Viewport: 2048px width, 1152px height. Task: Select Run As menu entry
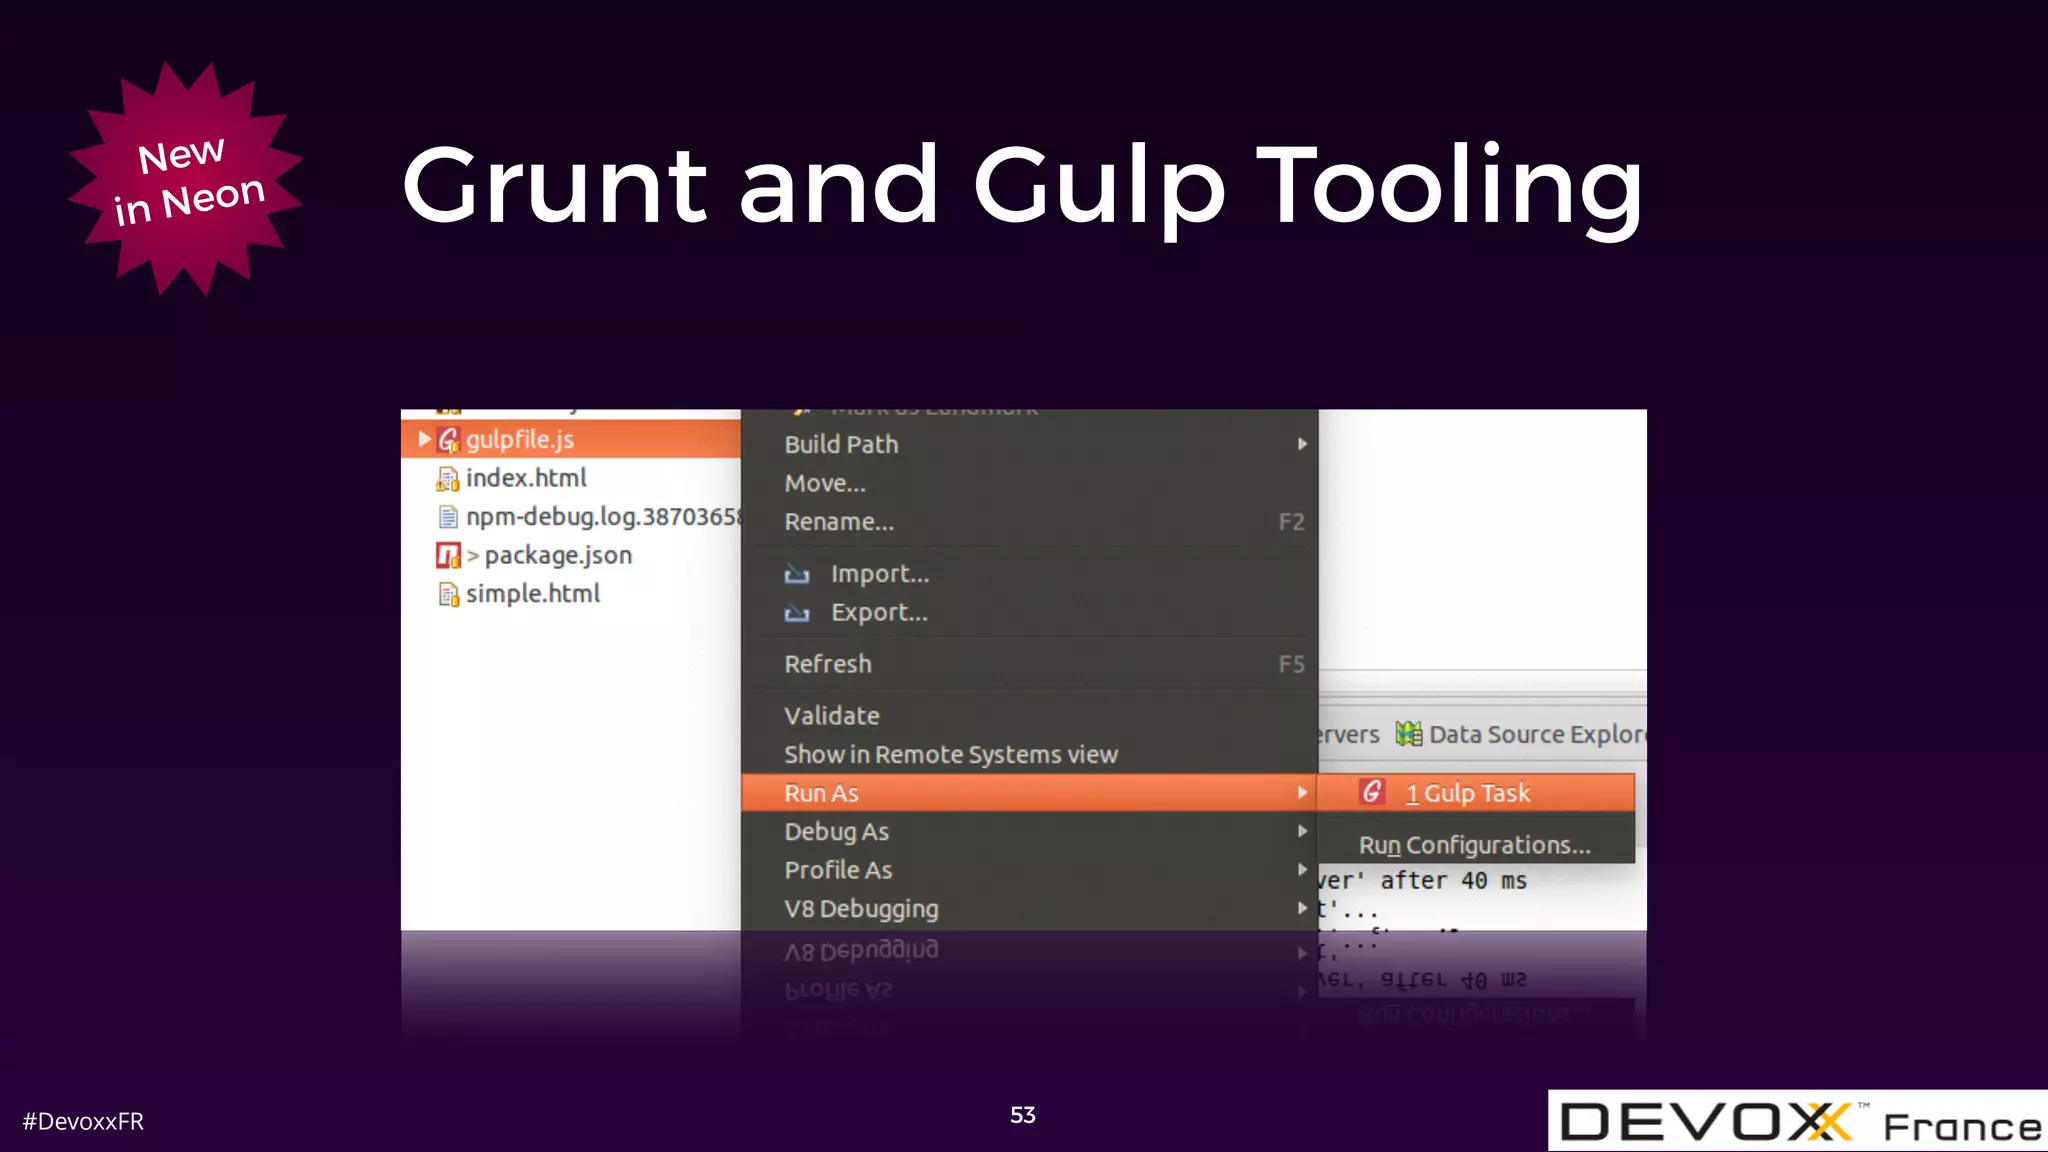tap(1029, 793)
